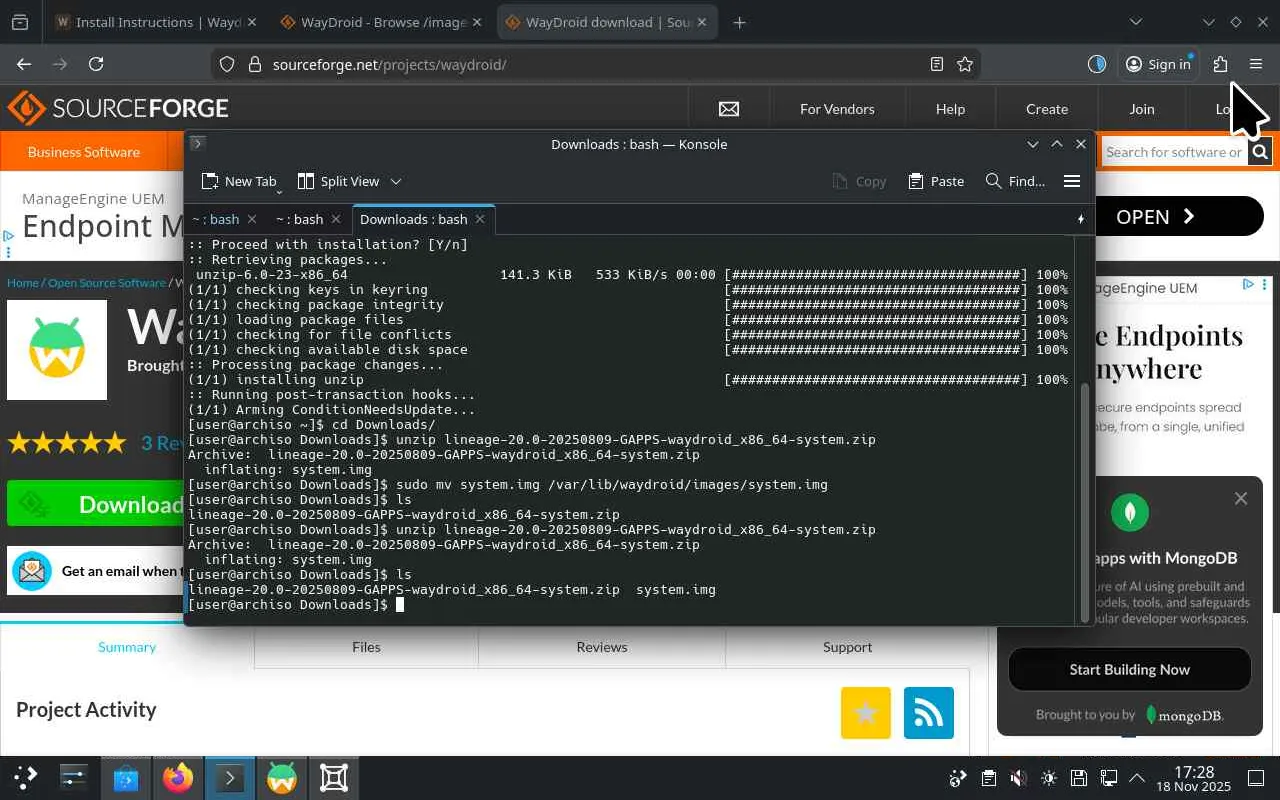Viewport: 1280px width, 800px height.
Task: Open Firefox View tab overview icon
Action: 19,22
